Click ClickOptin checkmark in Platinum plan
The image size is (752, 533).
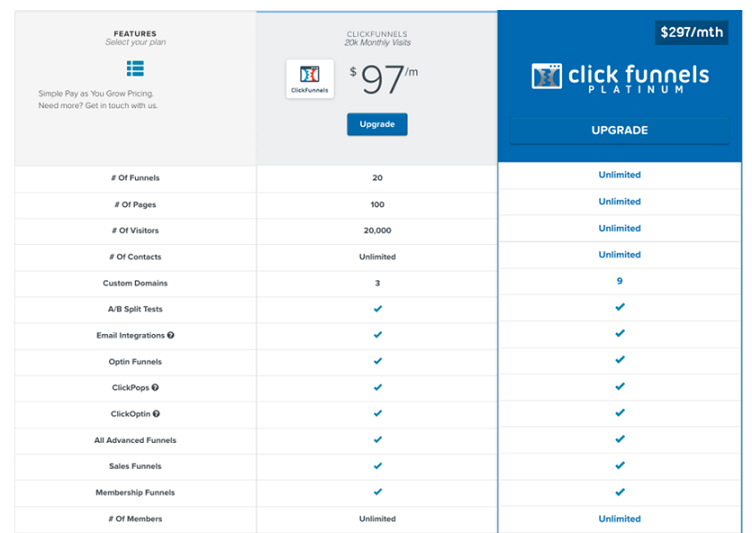[x=620, y=413]
